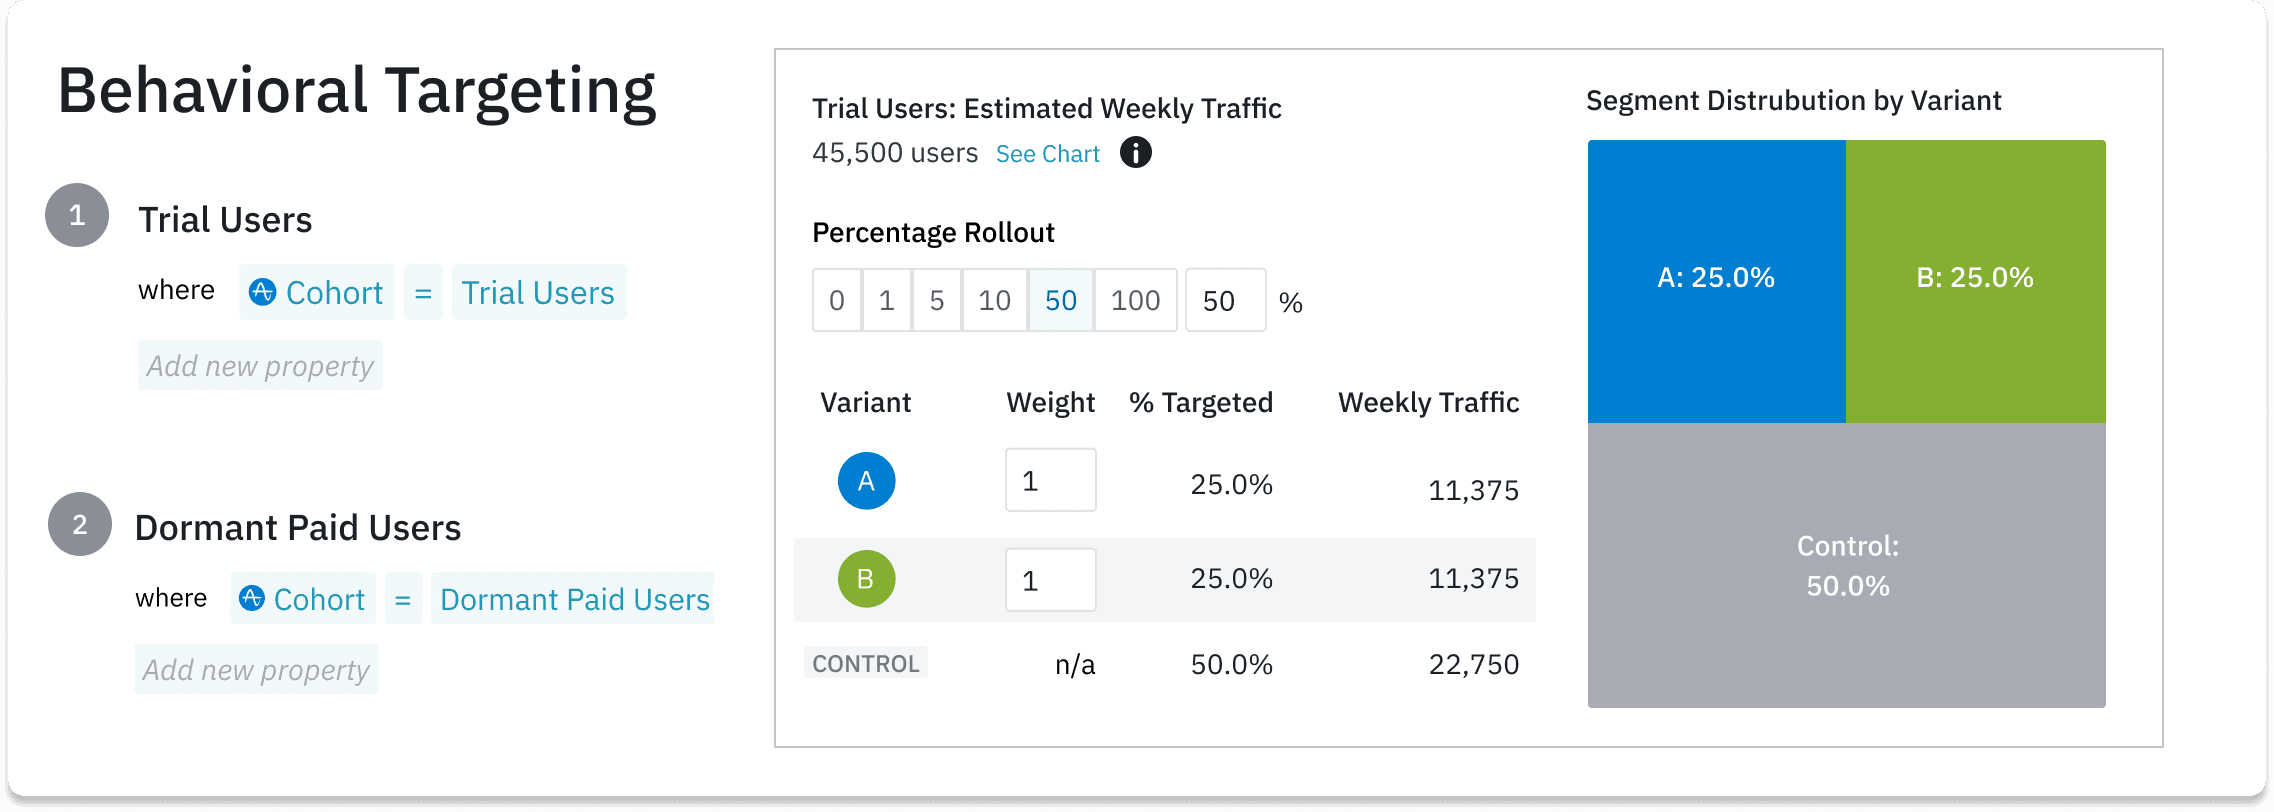Image resolution: width=2274 pixels, height=812 pixels.
Task: Select the Variant B circle icon
Action: click(x=866, y=579)
